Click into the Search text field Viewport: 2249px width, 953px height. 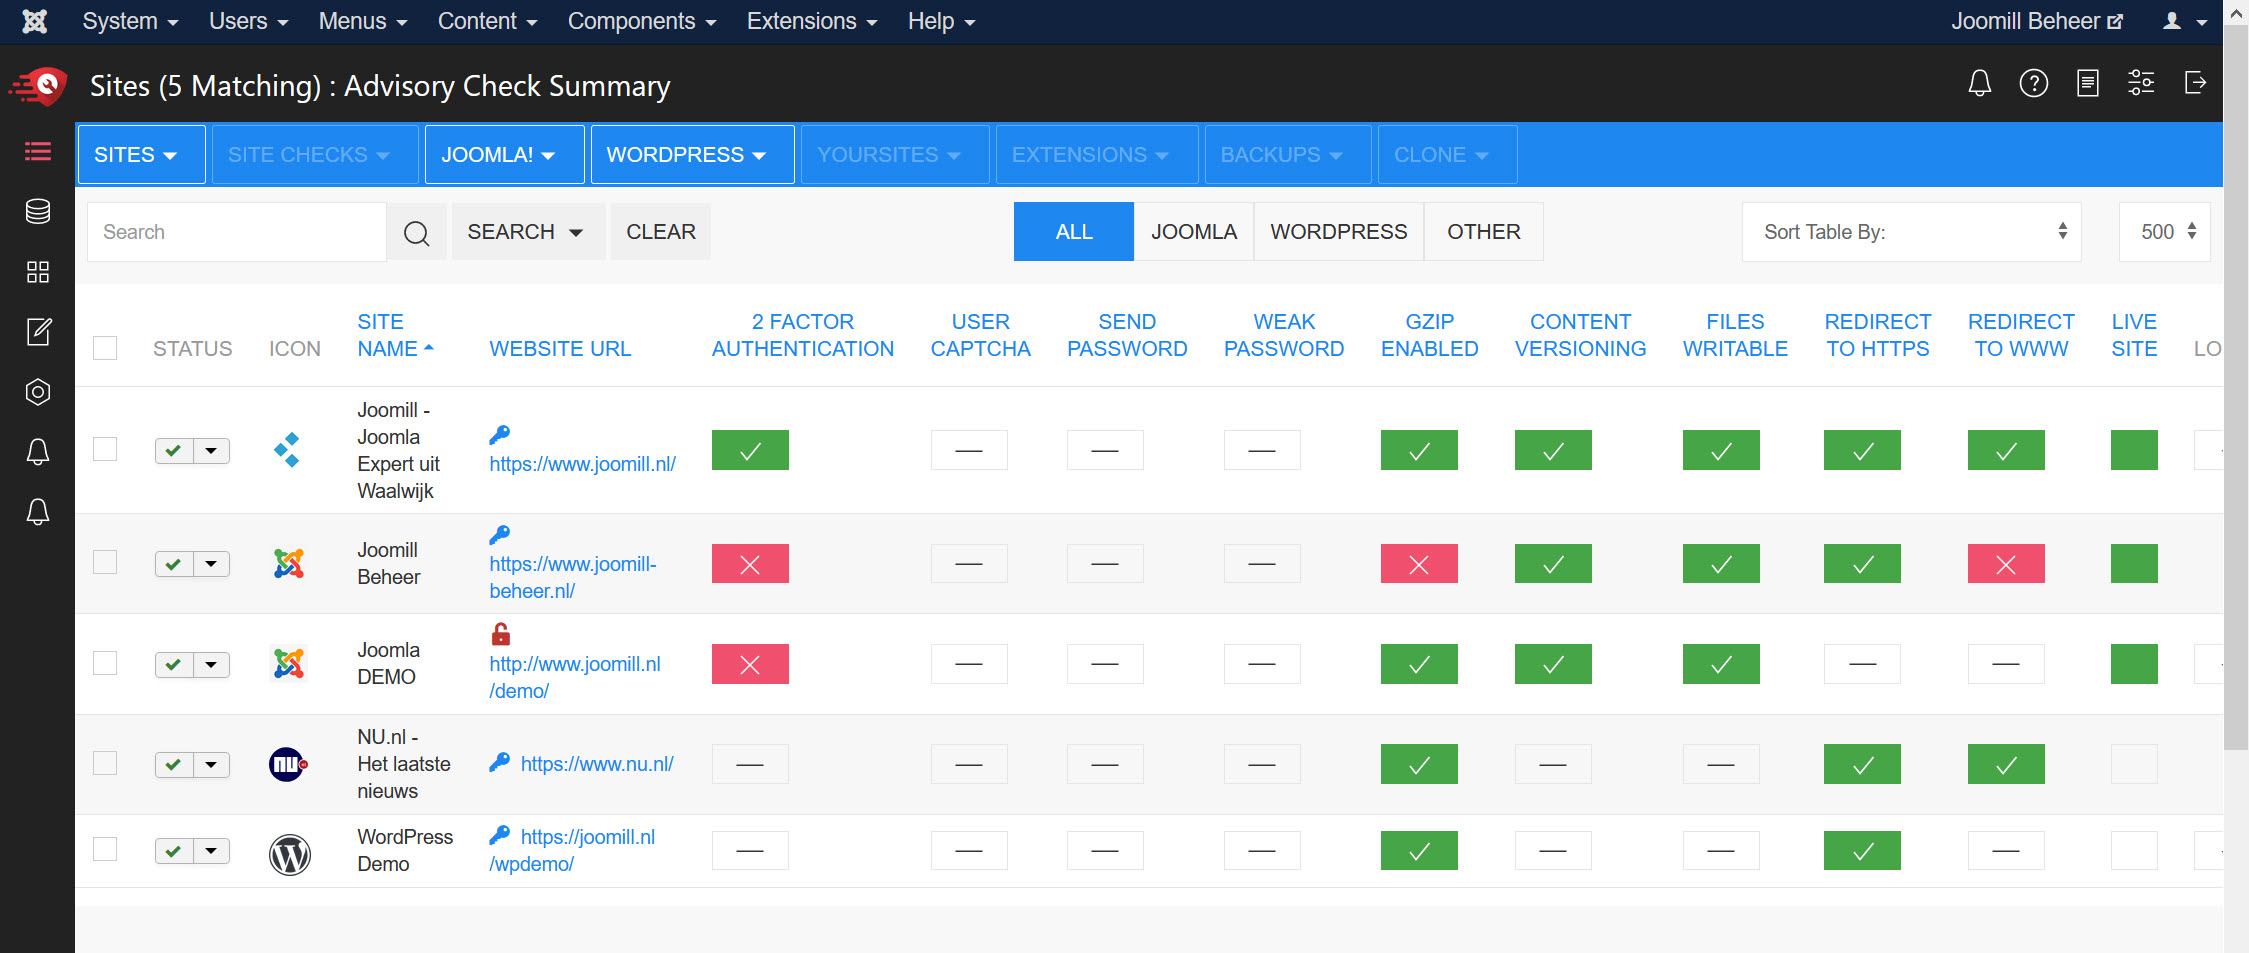click(237, 232)
